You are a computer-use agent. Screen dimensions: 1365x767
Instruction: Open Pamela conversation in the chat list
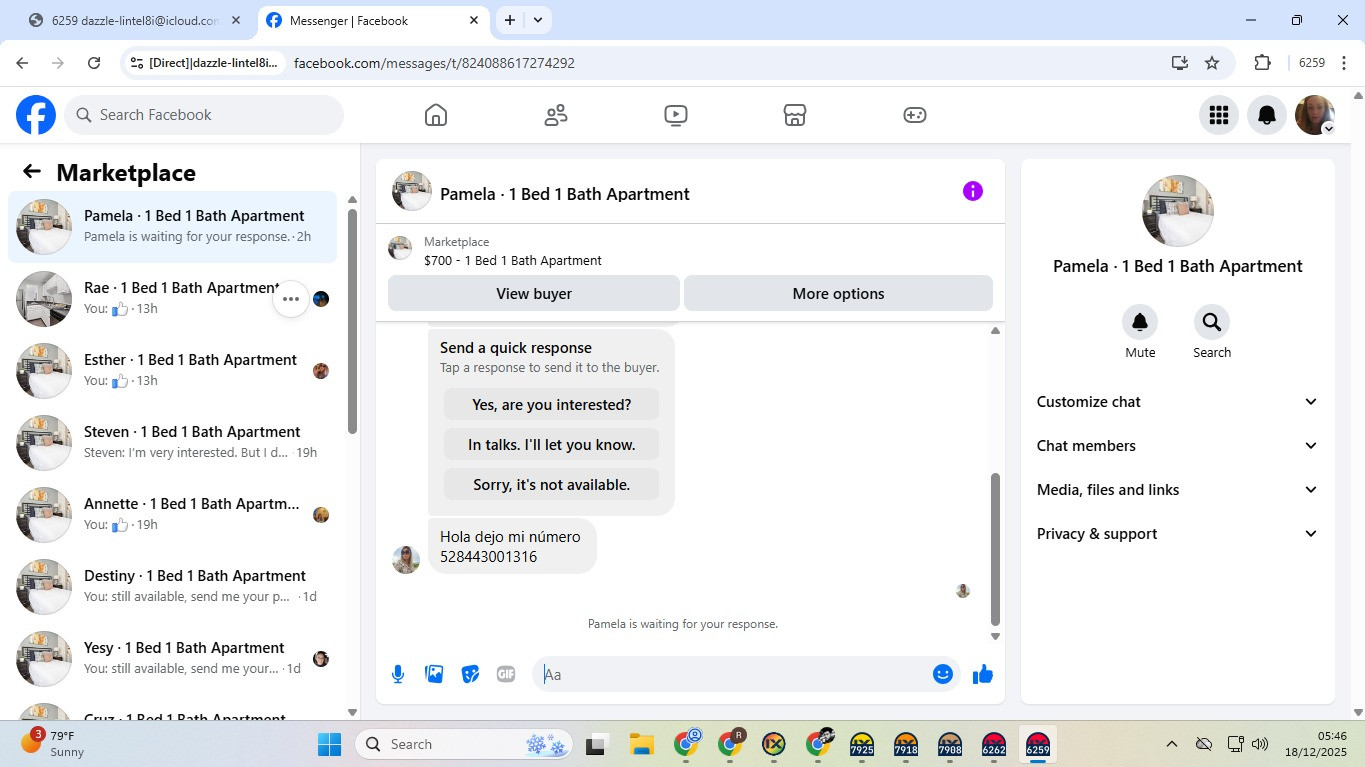pyautogui.click(x=173, y=227)
